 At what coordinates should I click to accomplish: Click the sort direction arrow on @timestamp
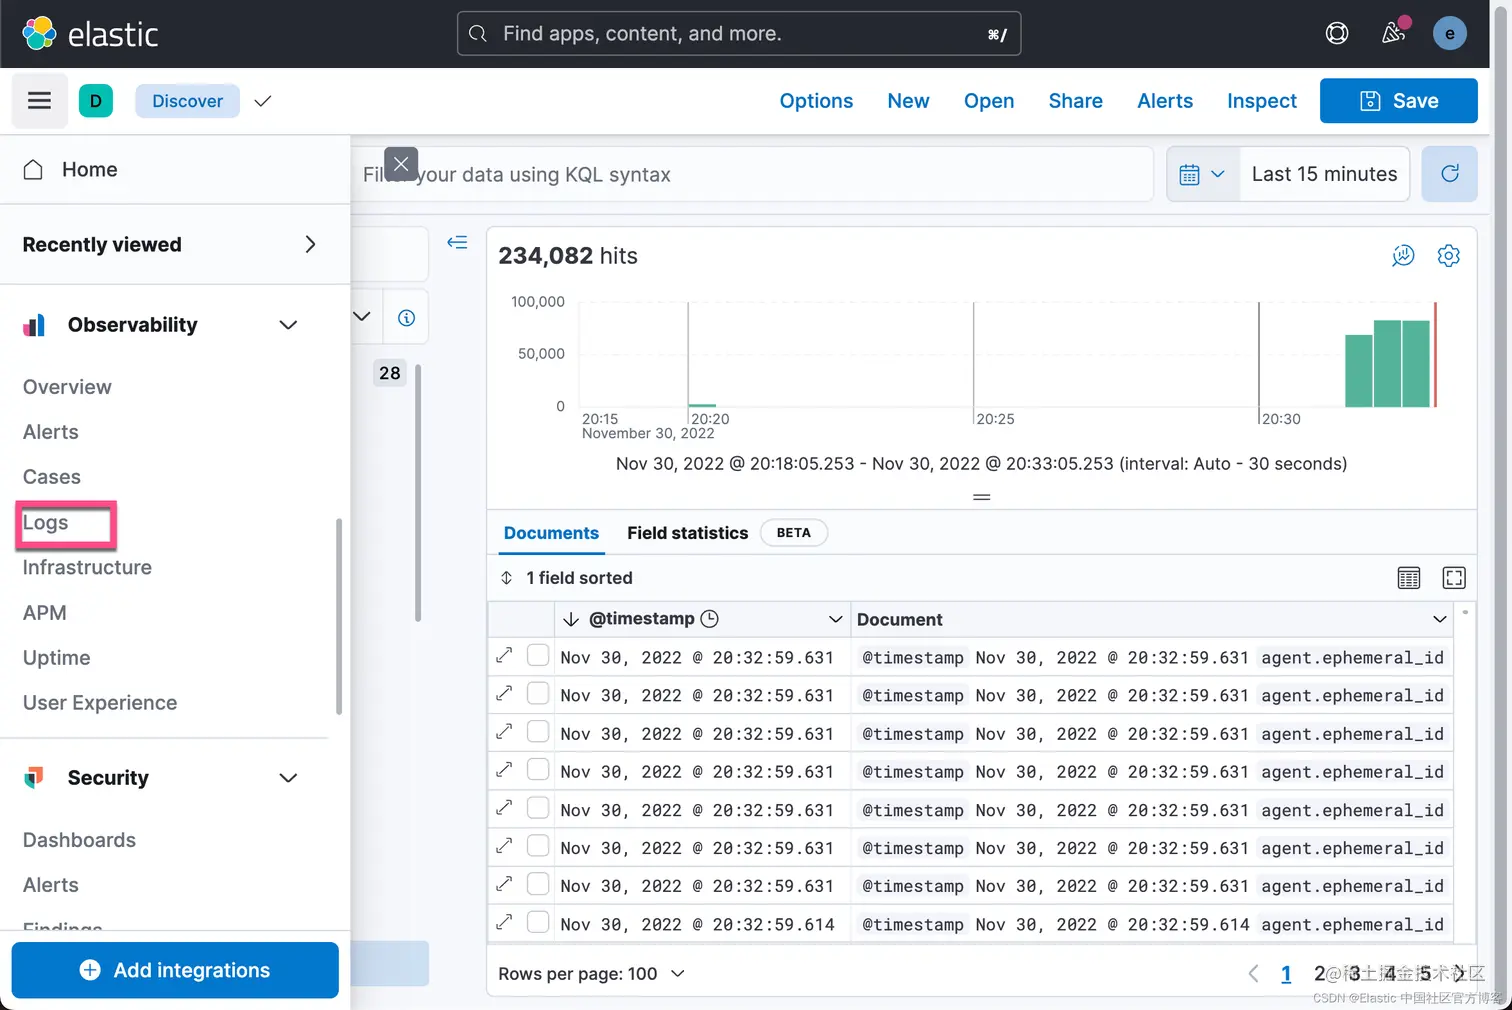[x=571, y=619]
